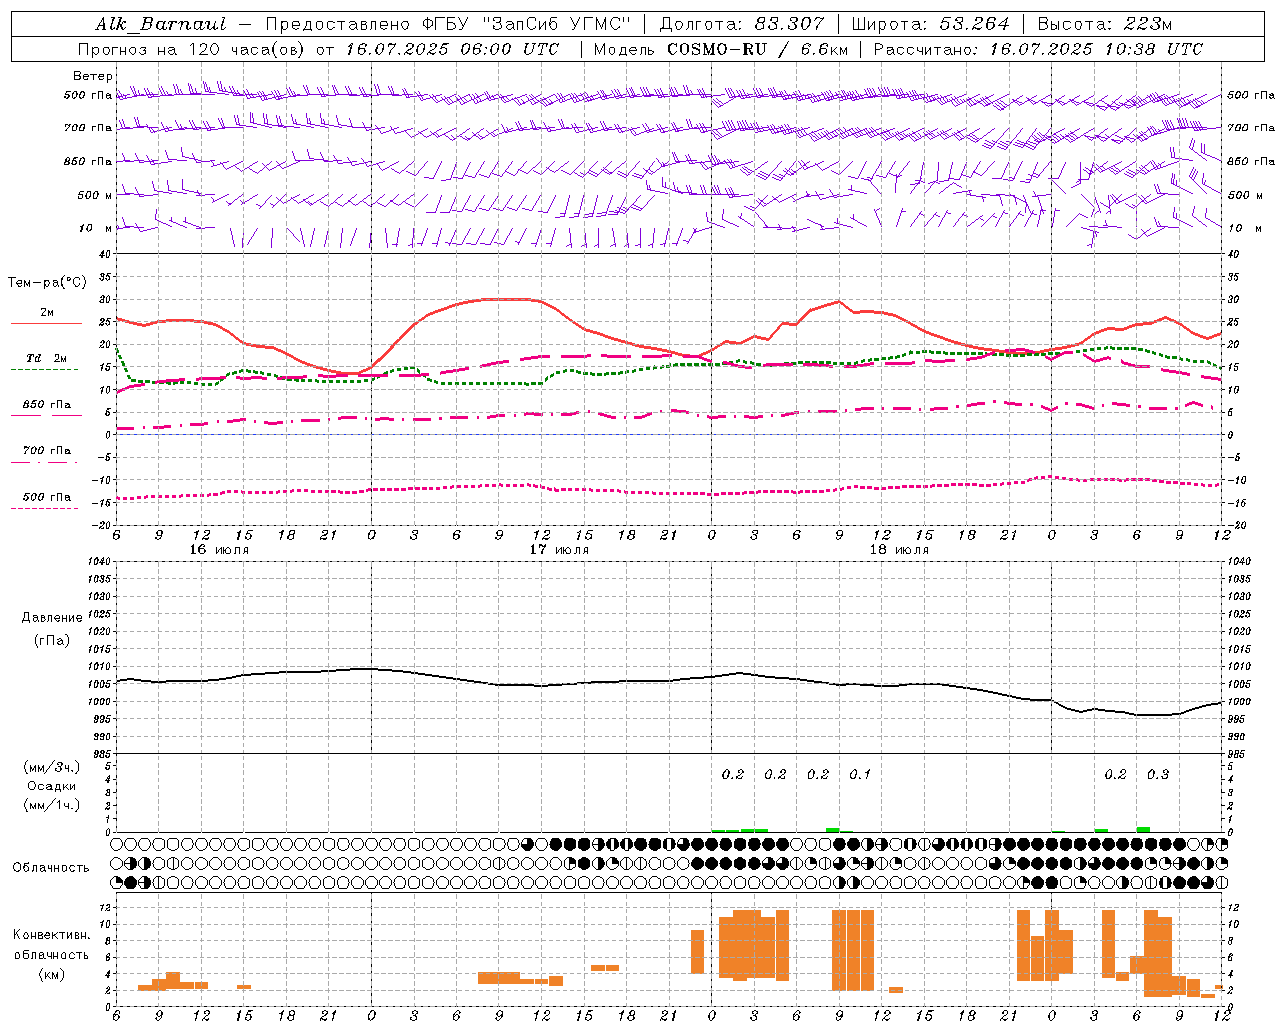This screenshot has width=1280, height=1024.
Task: Click the 500 гПа label right of wind panel
Action: pyautogui.click(x=1251, y=95)
